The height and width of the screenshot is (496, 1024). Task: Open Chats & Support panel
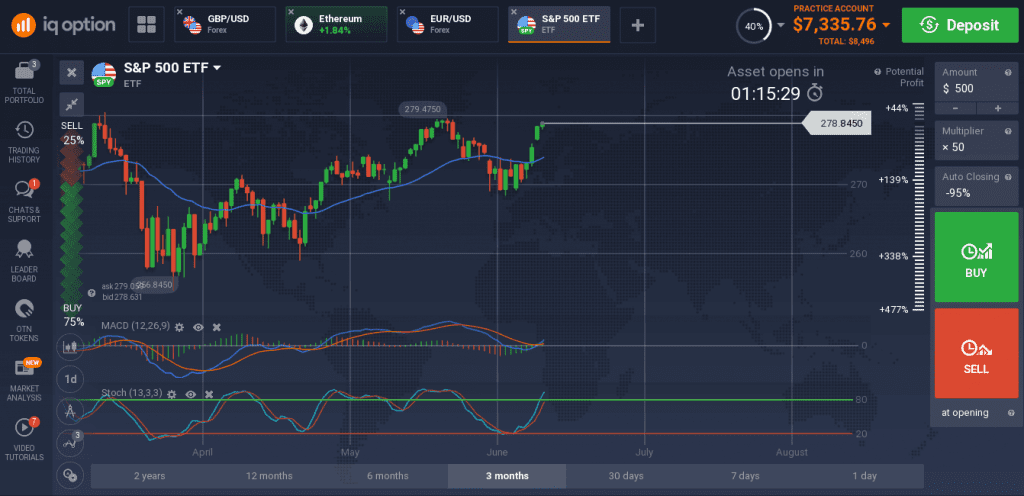[24, 200]
